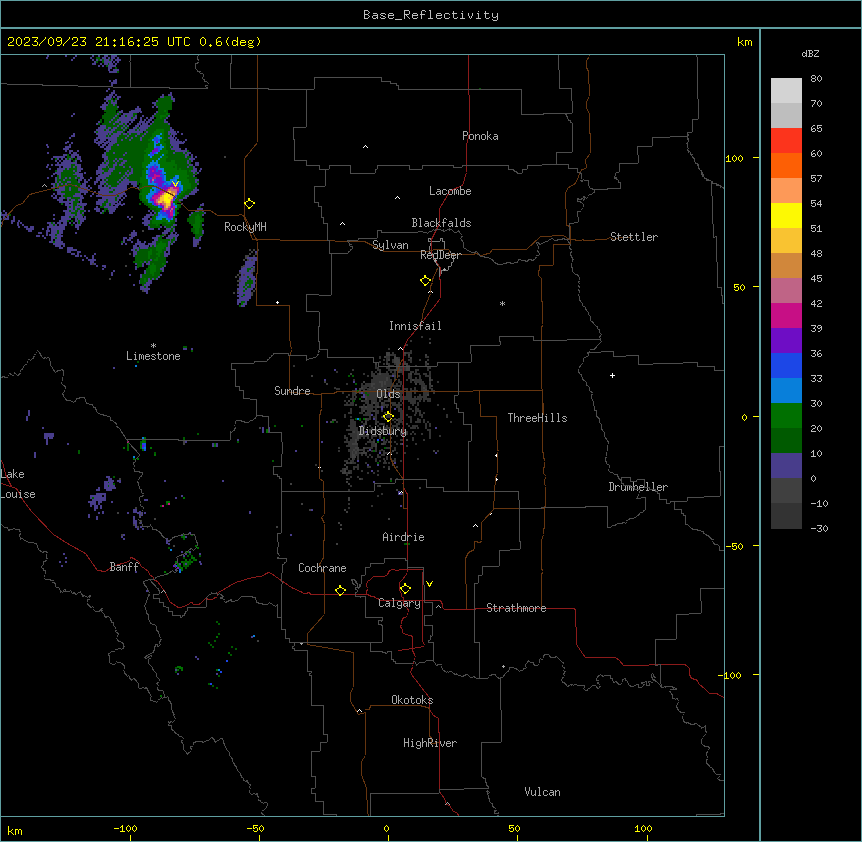The height and width of the screenshot is (842, 862).
Task: Select the Drumheller town label
Action: click(x=638, y=487)
